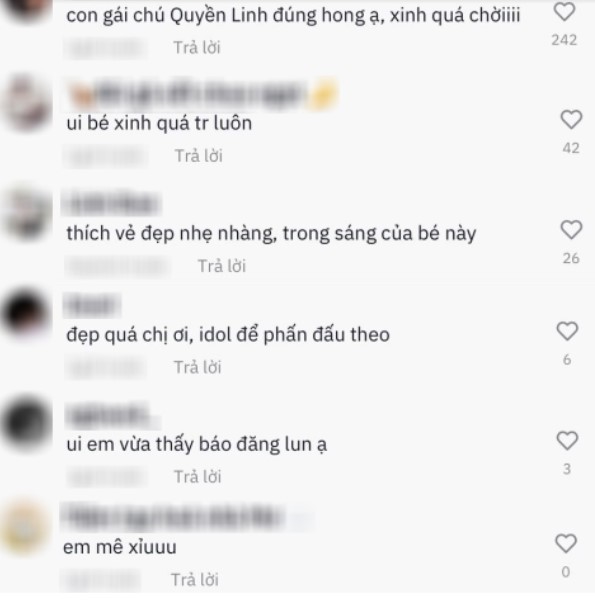Image resolution: width=595 pixels, height=603 pixels.
Task: Tap heart on 'ui bé xinh quá tr luôn'
Action: [571, 119]
